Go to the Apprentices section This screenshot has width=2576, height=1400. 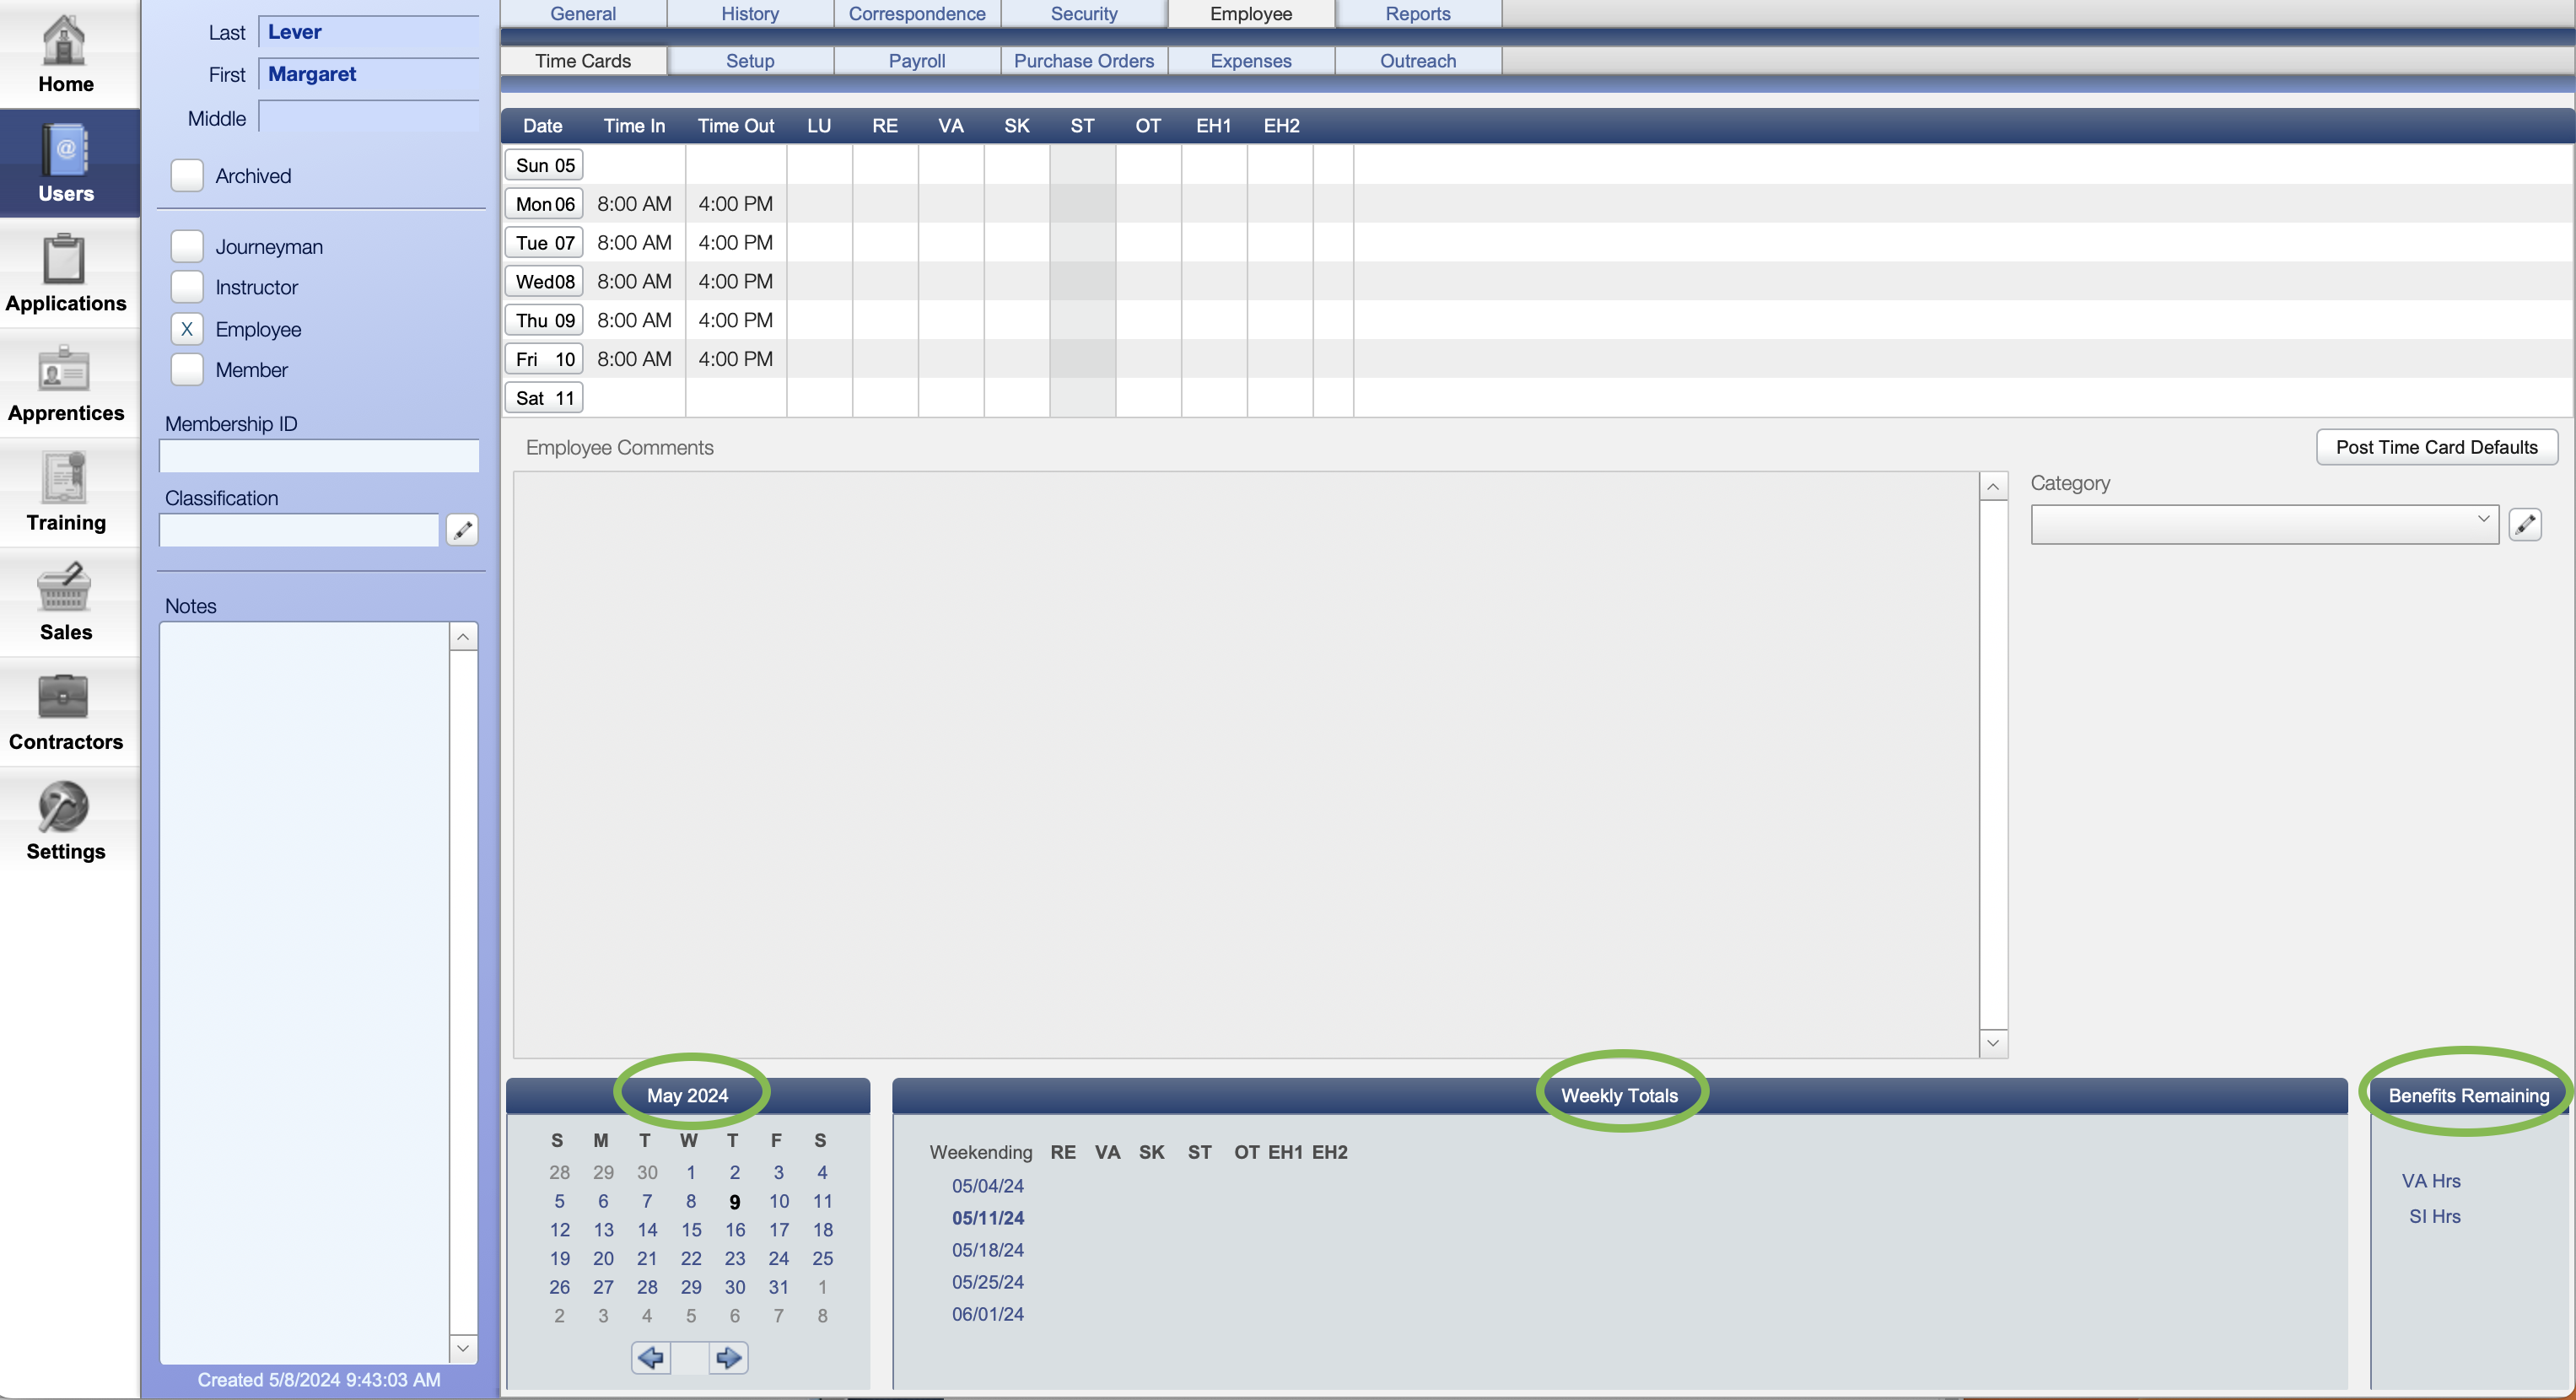66,384
